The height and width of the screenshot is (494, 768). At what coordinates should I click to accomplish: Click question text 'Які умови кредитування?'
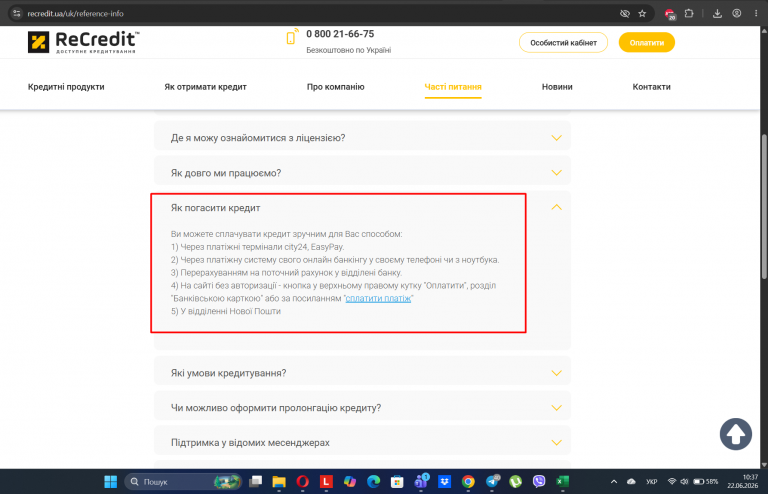click(228, 373)
